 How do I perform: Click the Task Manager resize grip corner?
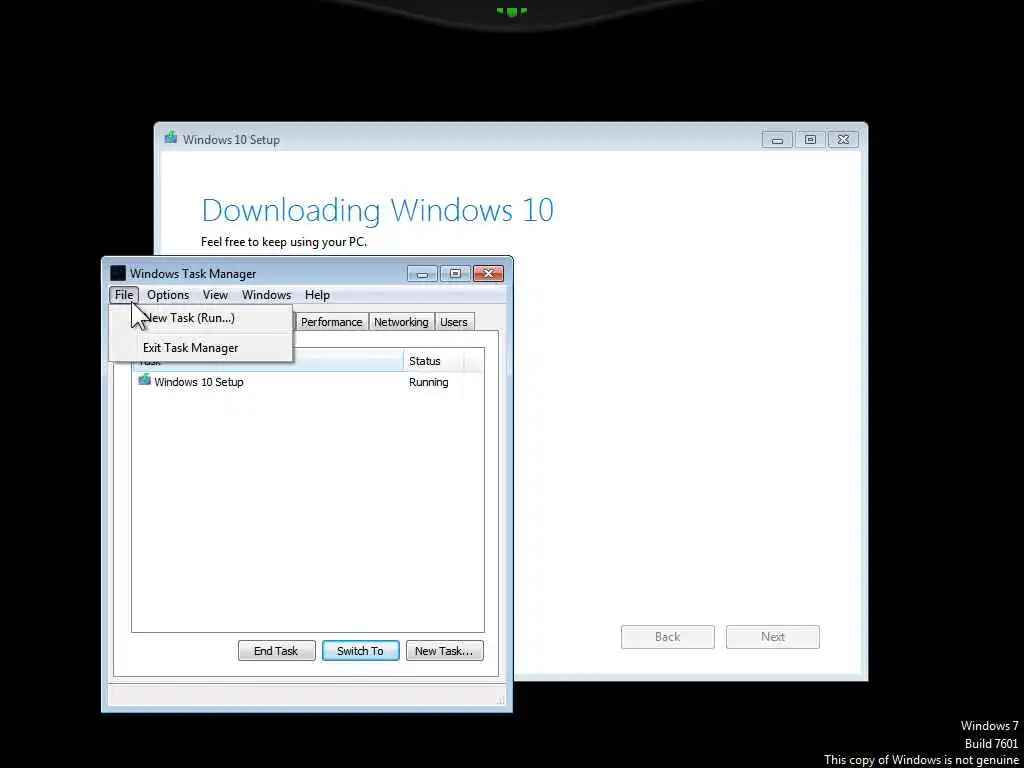coord(501,700)
